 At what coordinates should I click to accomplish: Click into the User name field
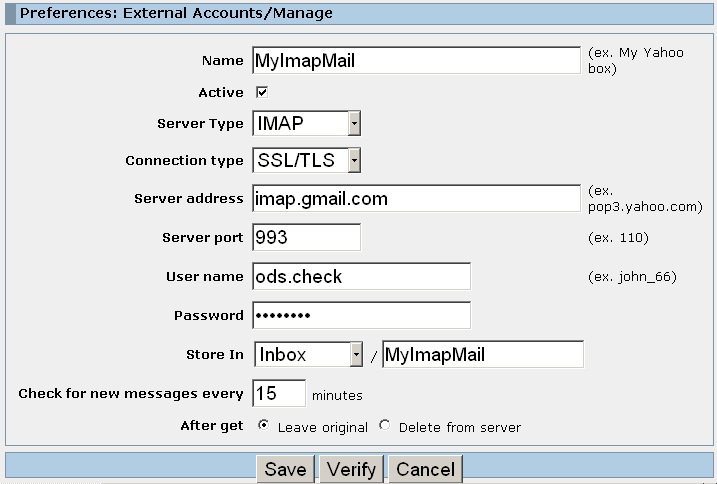pyautogui.click(x=361, y=276)
